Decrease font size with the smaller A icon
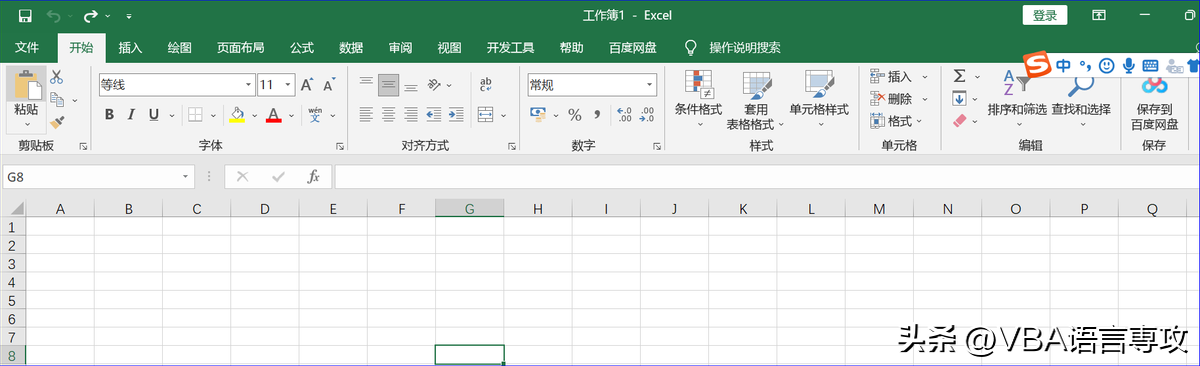The height and width of the screenshot is (366, 1200). pos(330,85)
